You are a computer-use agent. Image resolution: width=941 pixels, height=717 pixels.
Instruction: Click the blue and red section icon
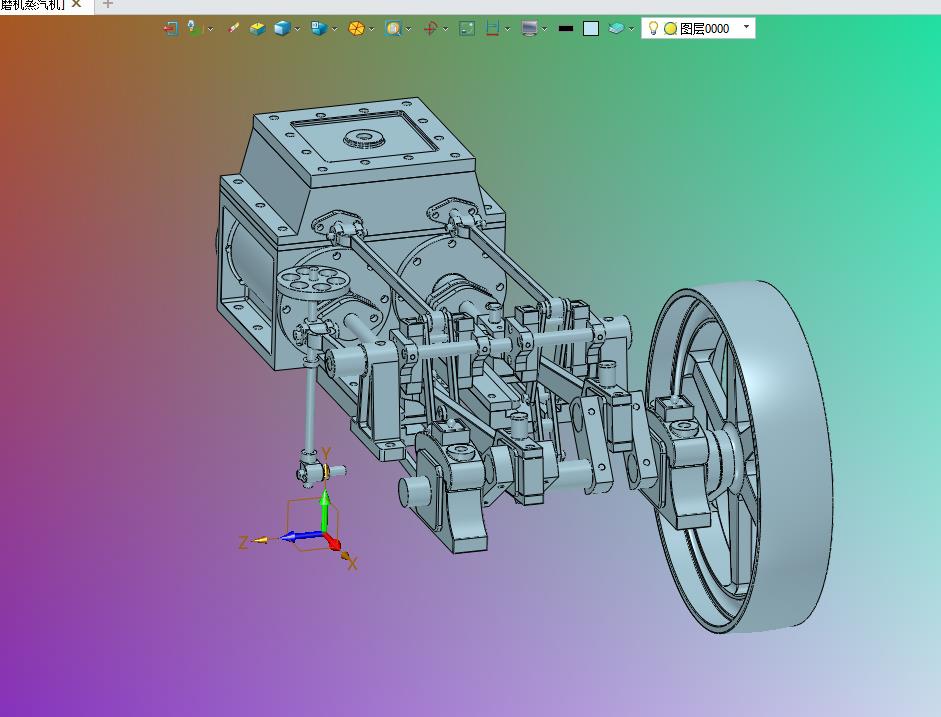tap(493, 28)
